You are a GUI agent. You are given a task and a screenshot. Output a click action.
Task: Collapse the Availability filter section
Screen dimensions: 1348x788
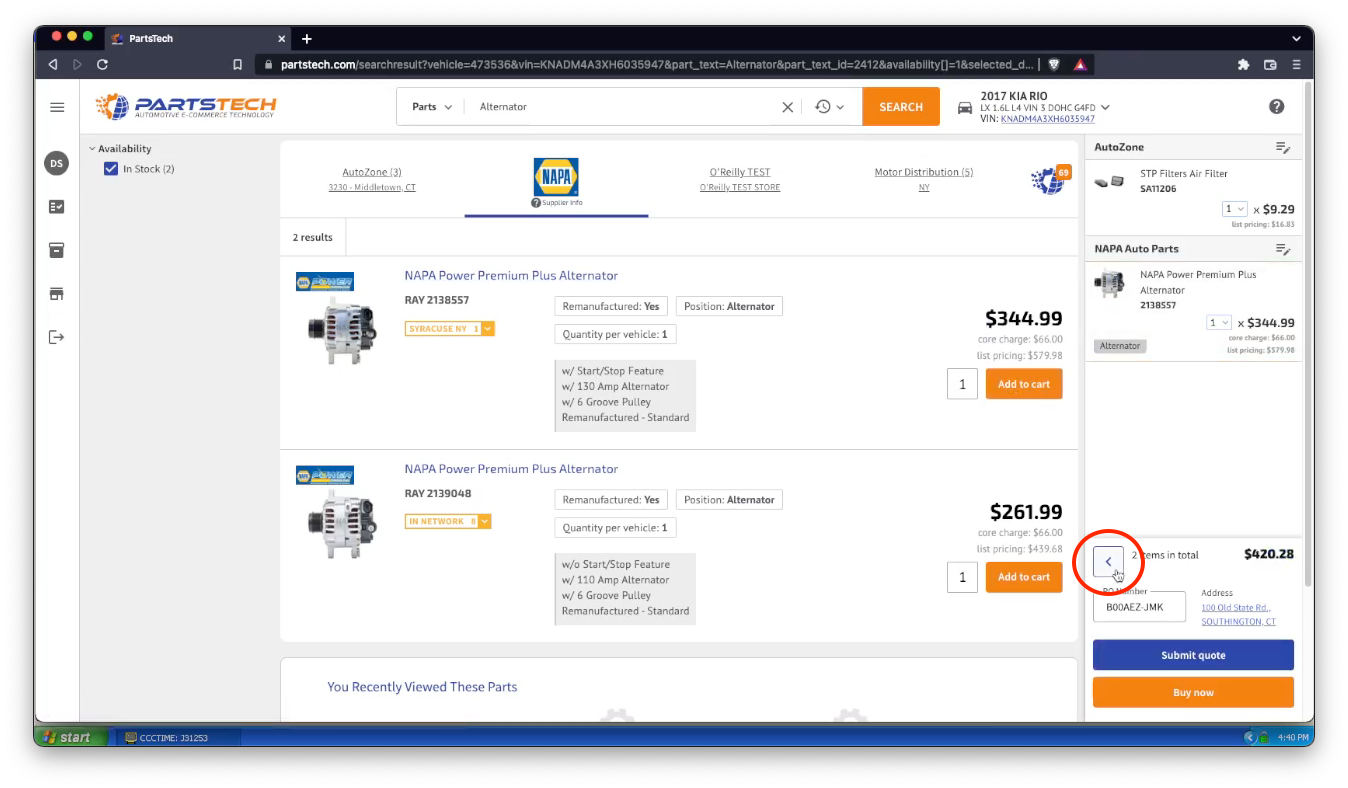point(92,149)
